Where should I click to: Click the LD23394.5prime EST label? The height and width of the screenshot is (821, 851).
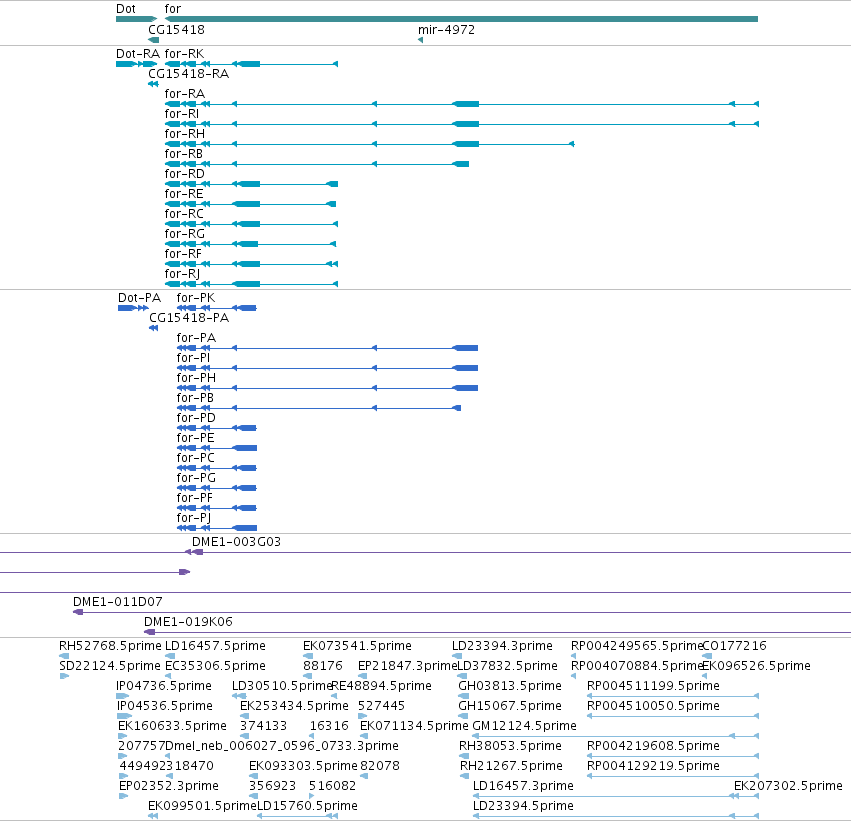tap(523, 807)
